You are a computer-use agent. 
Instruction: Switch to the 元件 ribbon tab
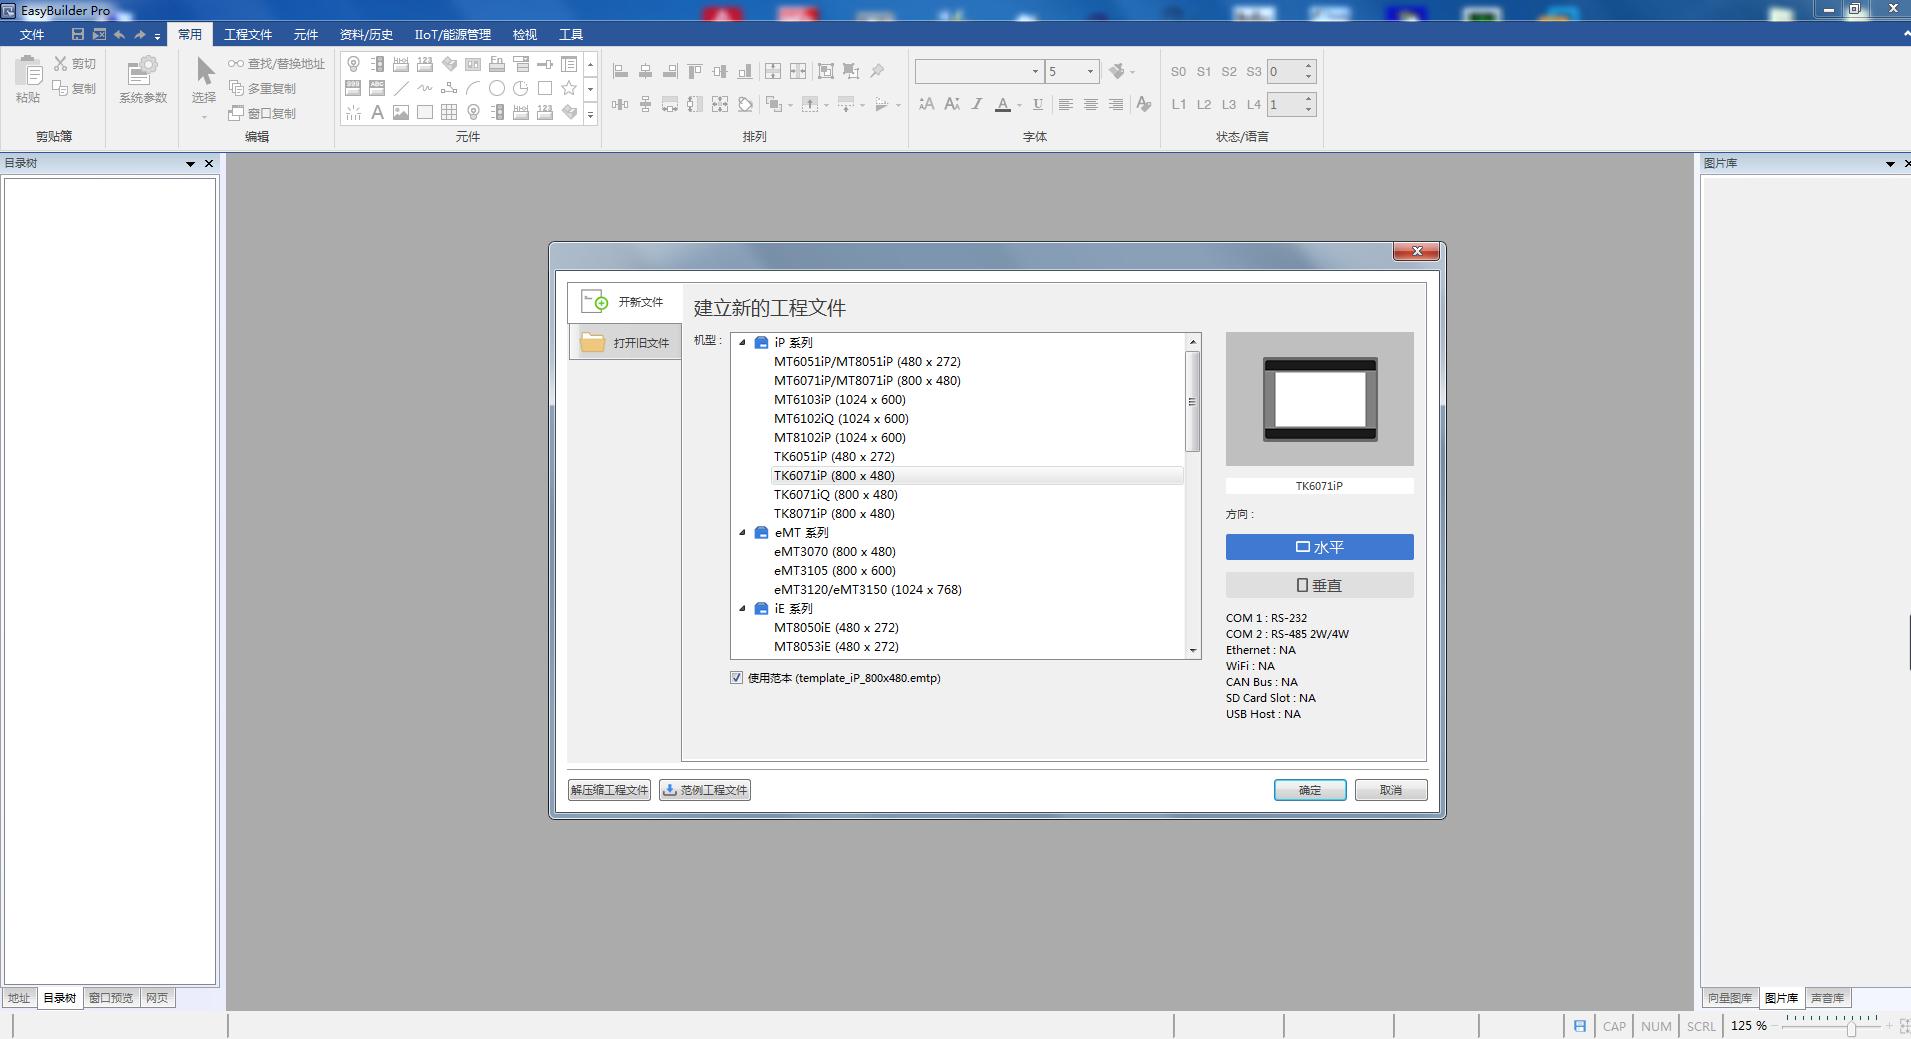306,34
